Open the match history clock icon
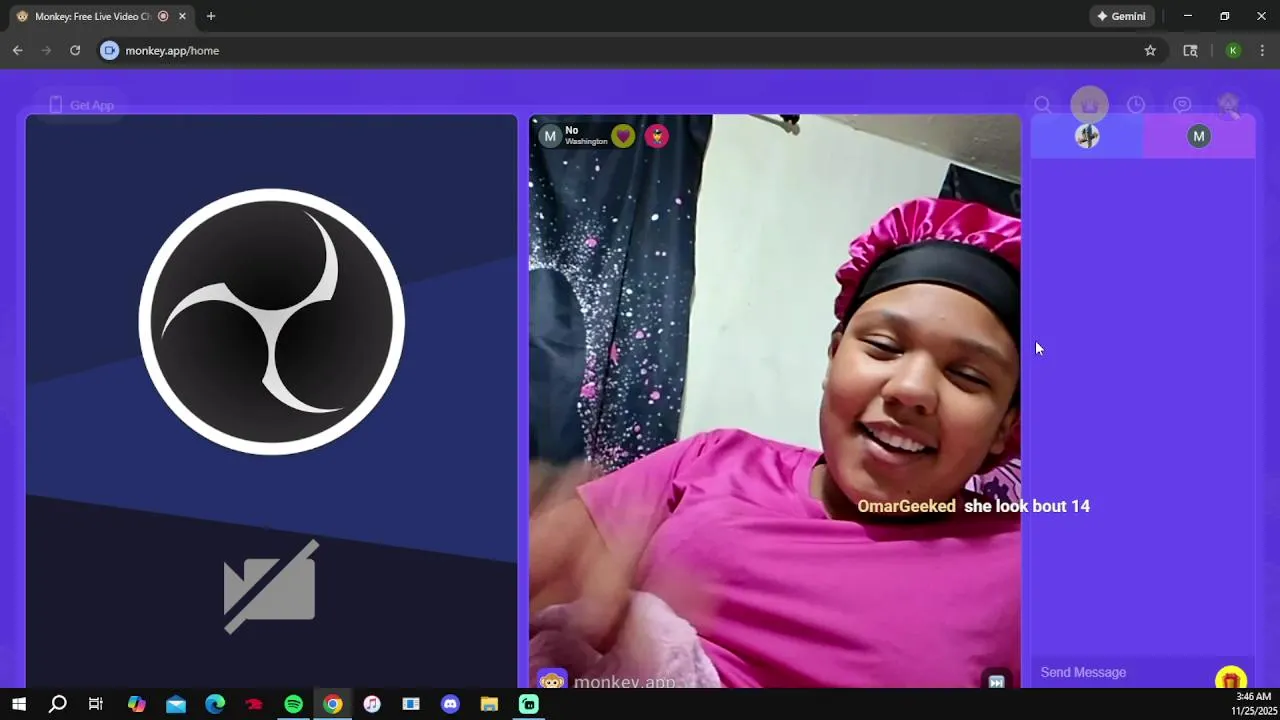The width and height of the screenshot is (1280, 720). pos(1136,105)
